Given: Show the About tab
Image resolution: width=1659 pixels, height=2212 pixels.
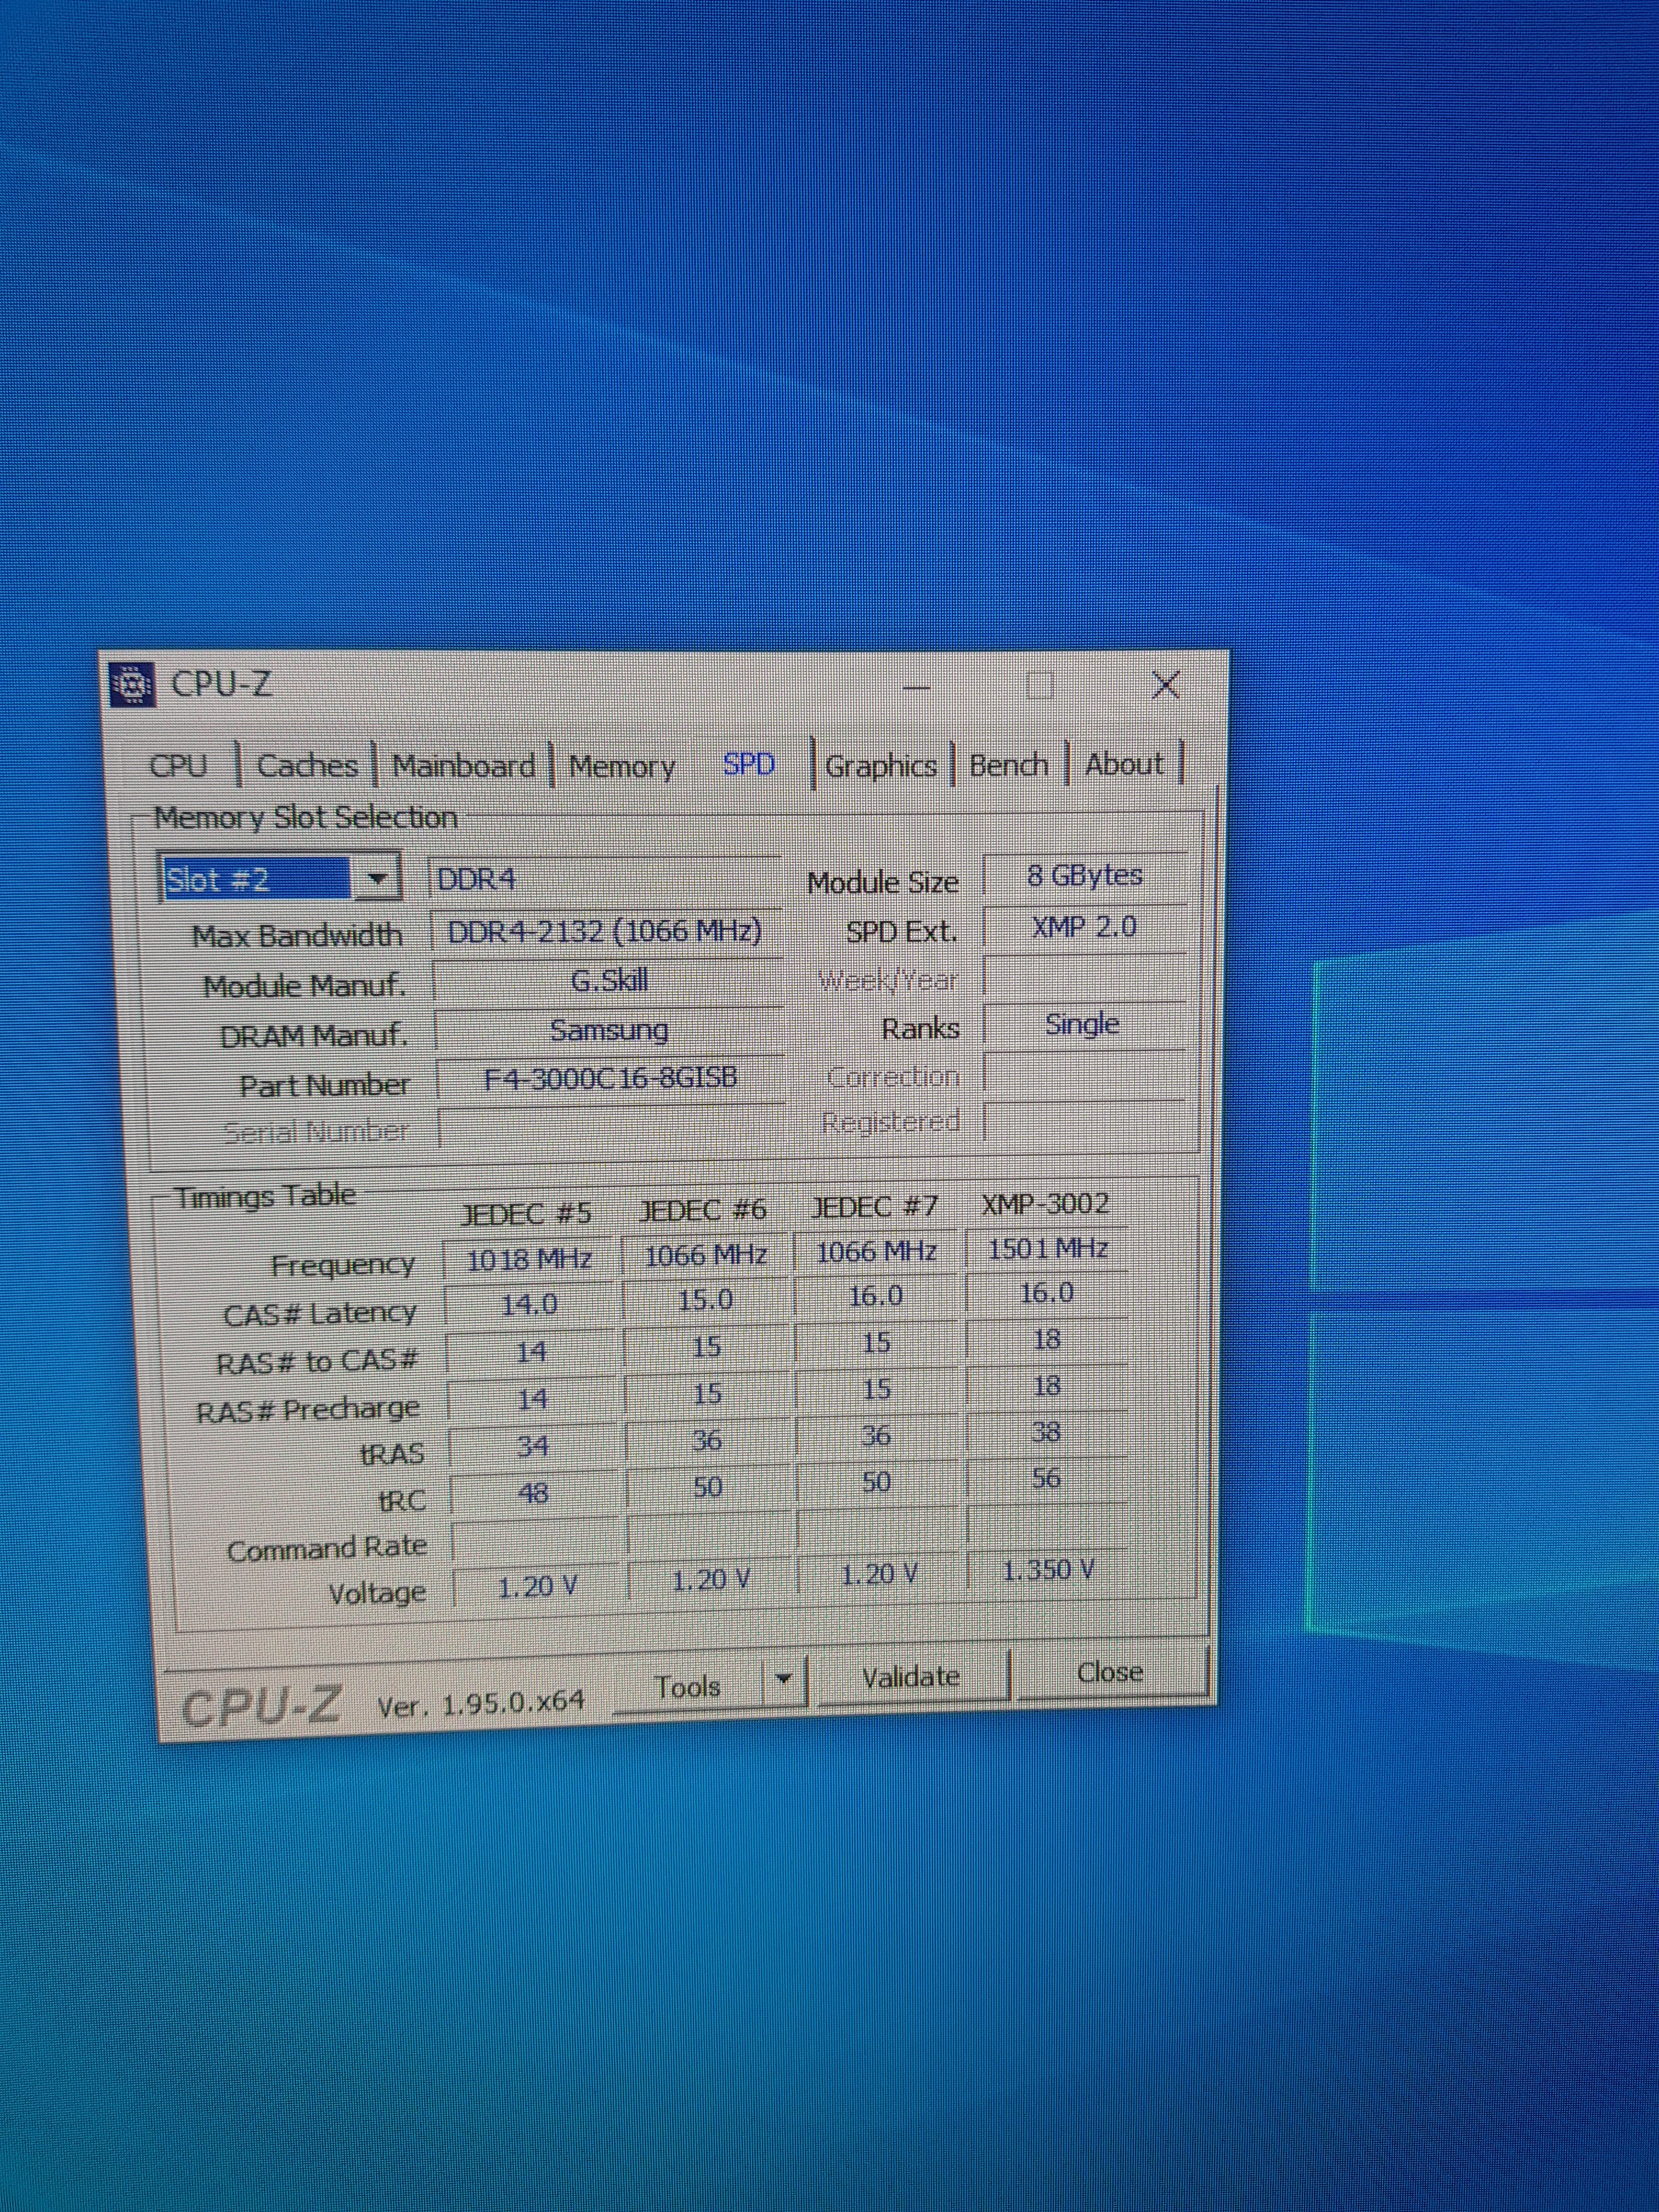Looking at the screenshot, I should click(1124, 764).
